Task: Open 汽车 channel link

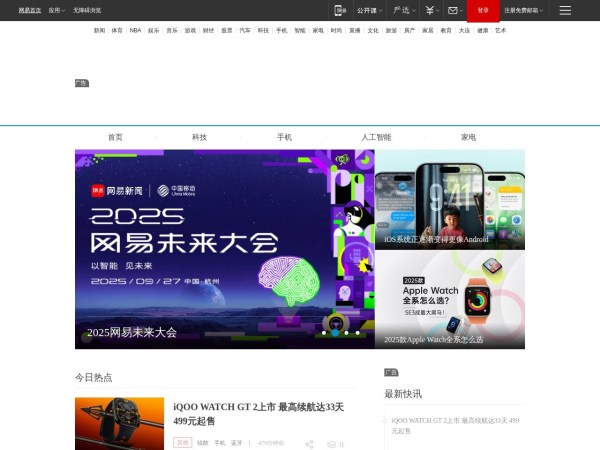Action: coord(245,30)
